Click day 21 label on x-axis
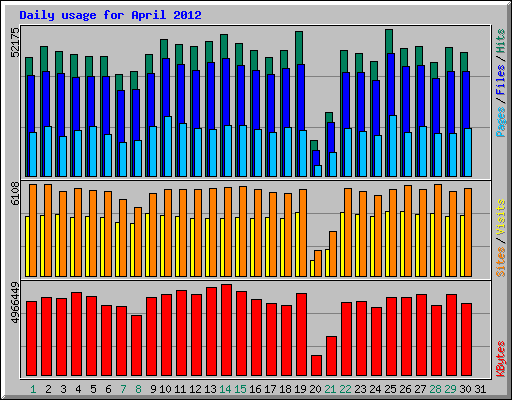 tap(330, 389)
